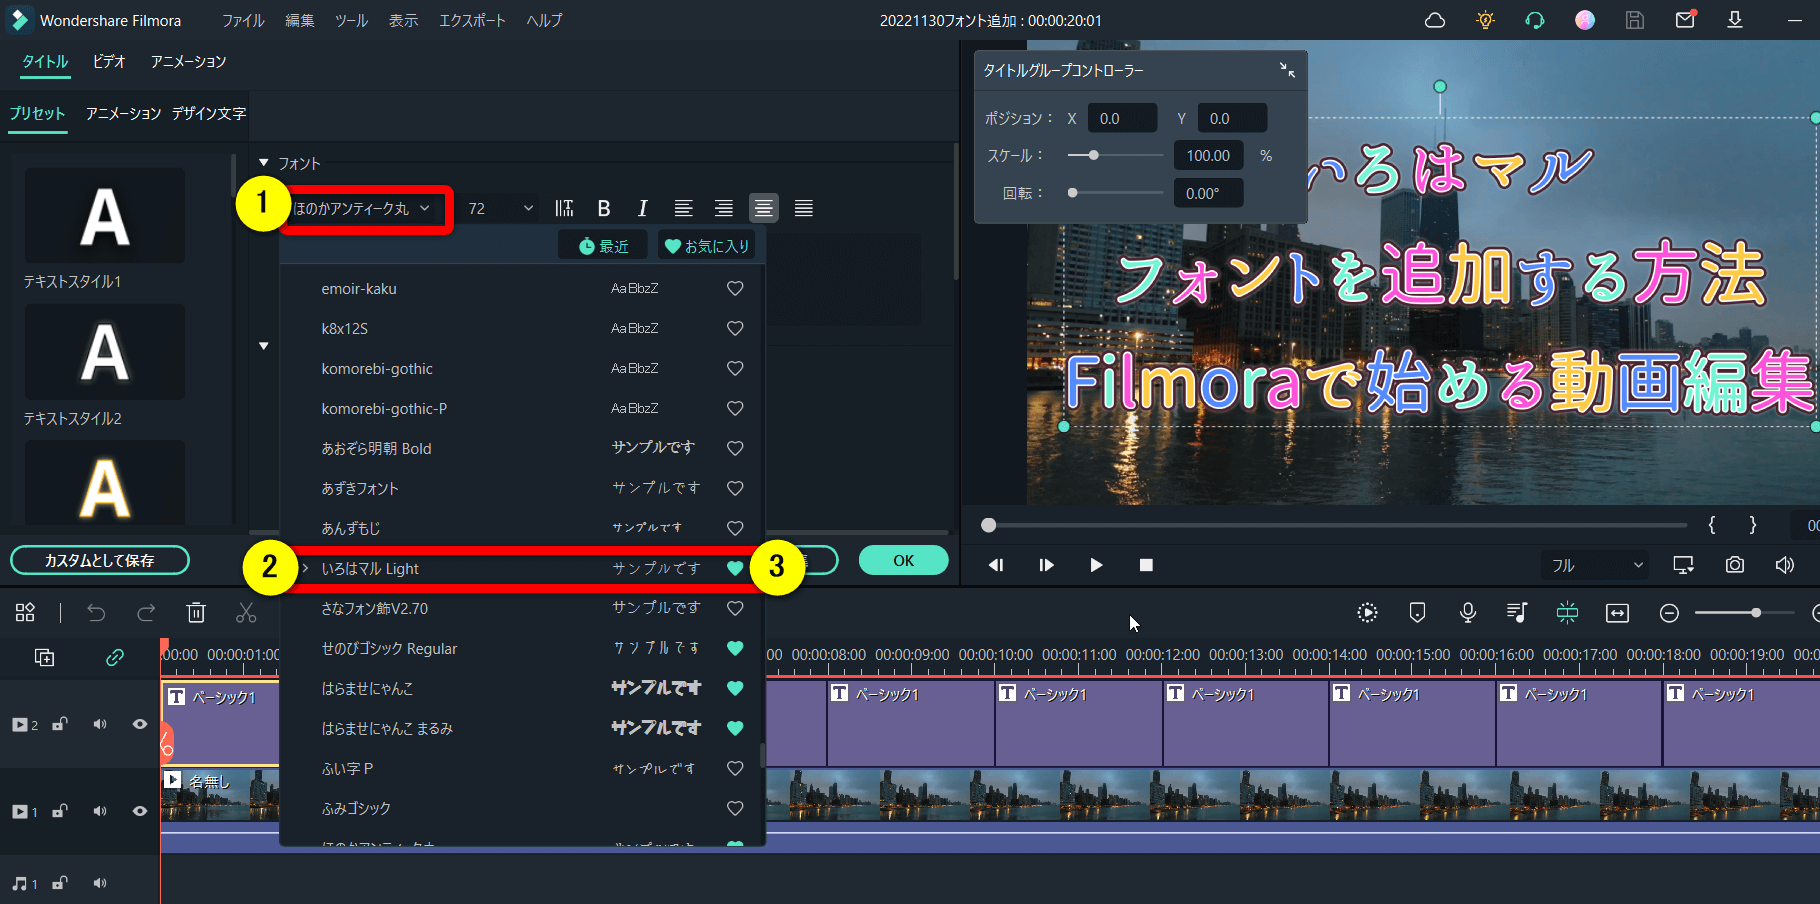Open the エクスポート menu
Viewport: 1820px width, 904px height.
tap(472, 20)
